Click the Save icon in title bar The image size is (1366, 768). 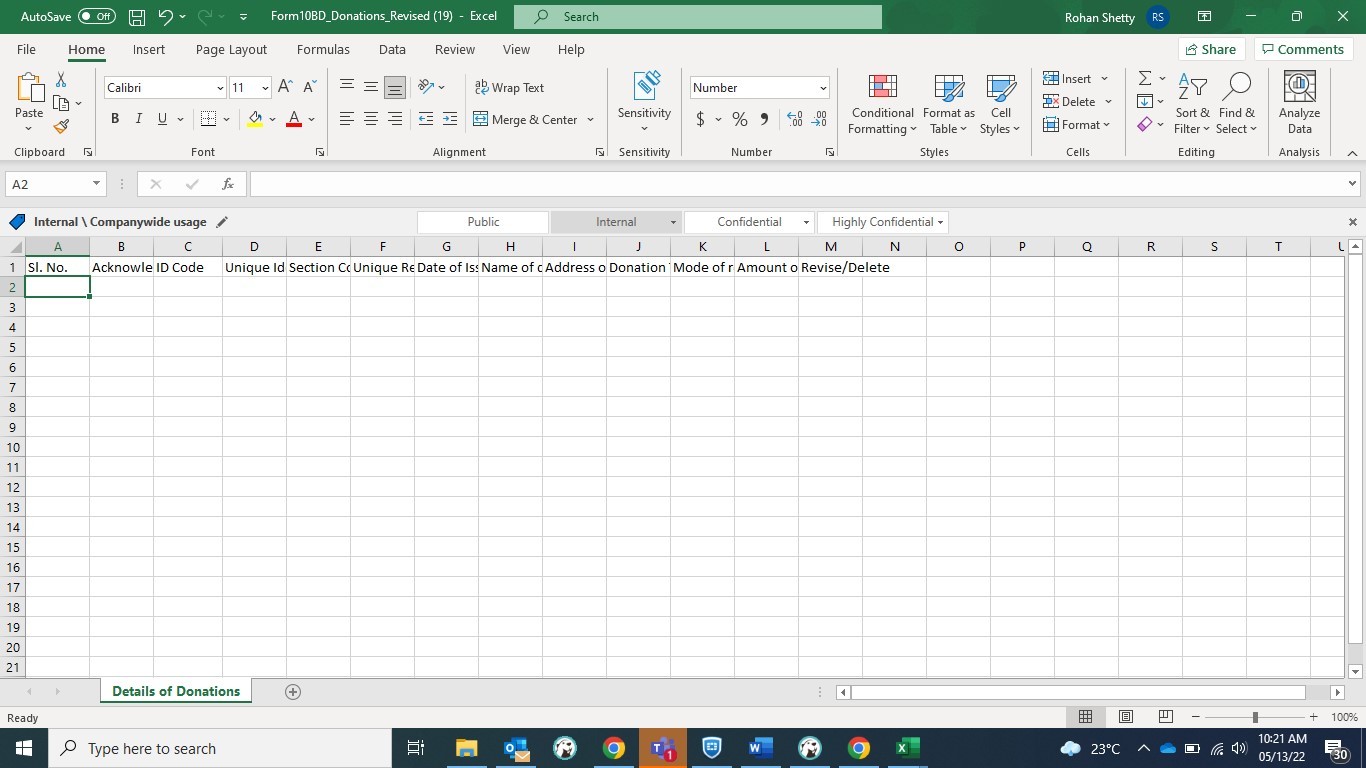[137, 17]
